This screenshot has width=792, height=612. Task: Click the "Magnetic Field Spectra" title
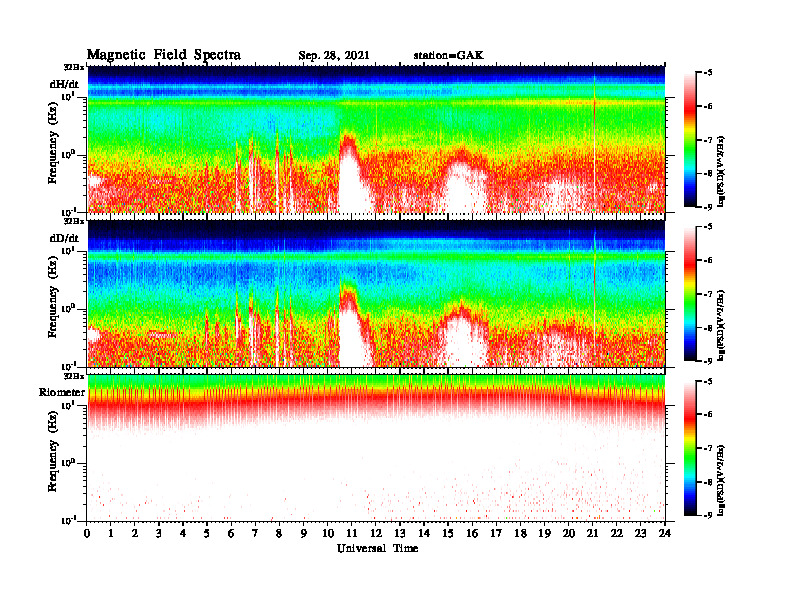coord(164,55)
